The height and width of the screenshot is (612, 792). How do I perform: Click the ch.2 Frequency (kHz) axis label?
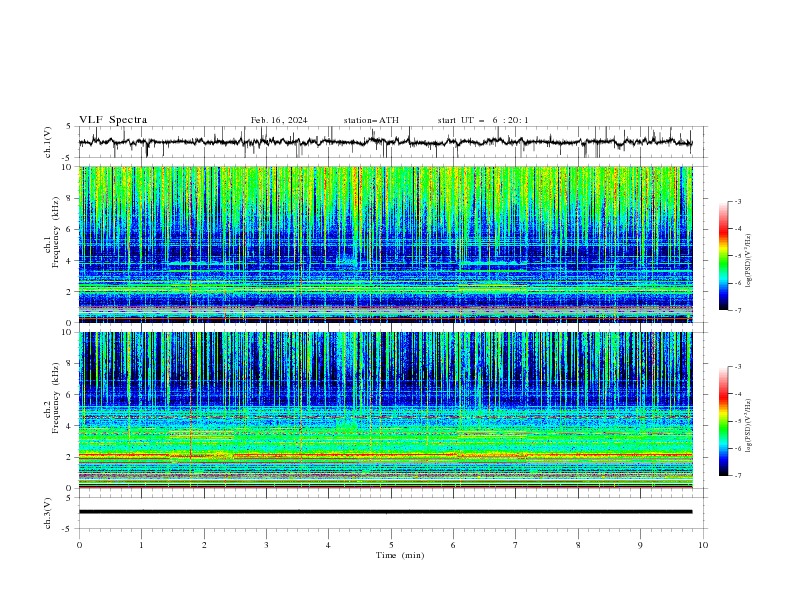[x=52, y=398]
